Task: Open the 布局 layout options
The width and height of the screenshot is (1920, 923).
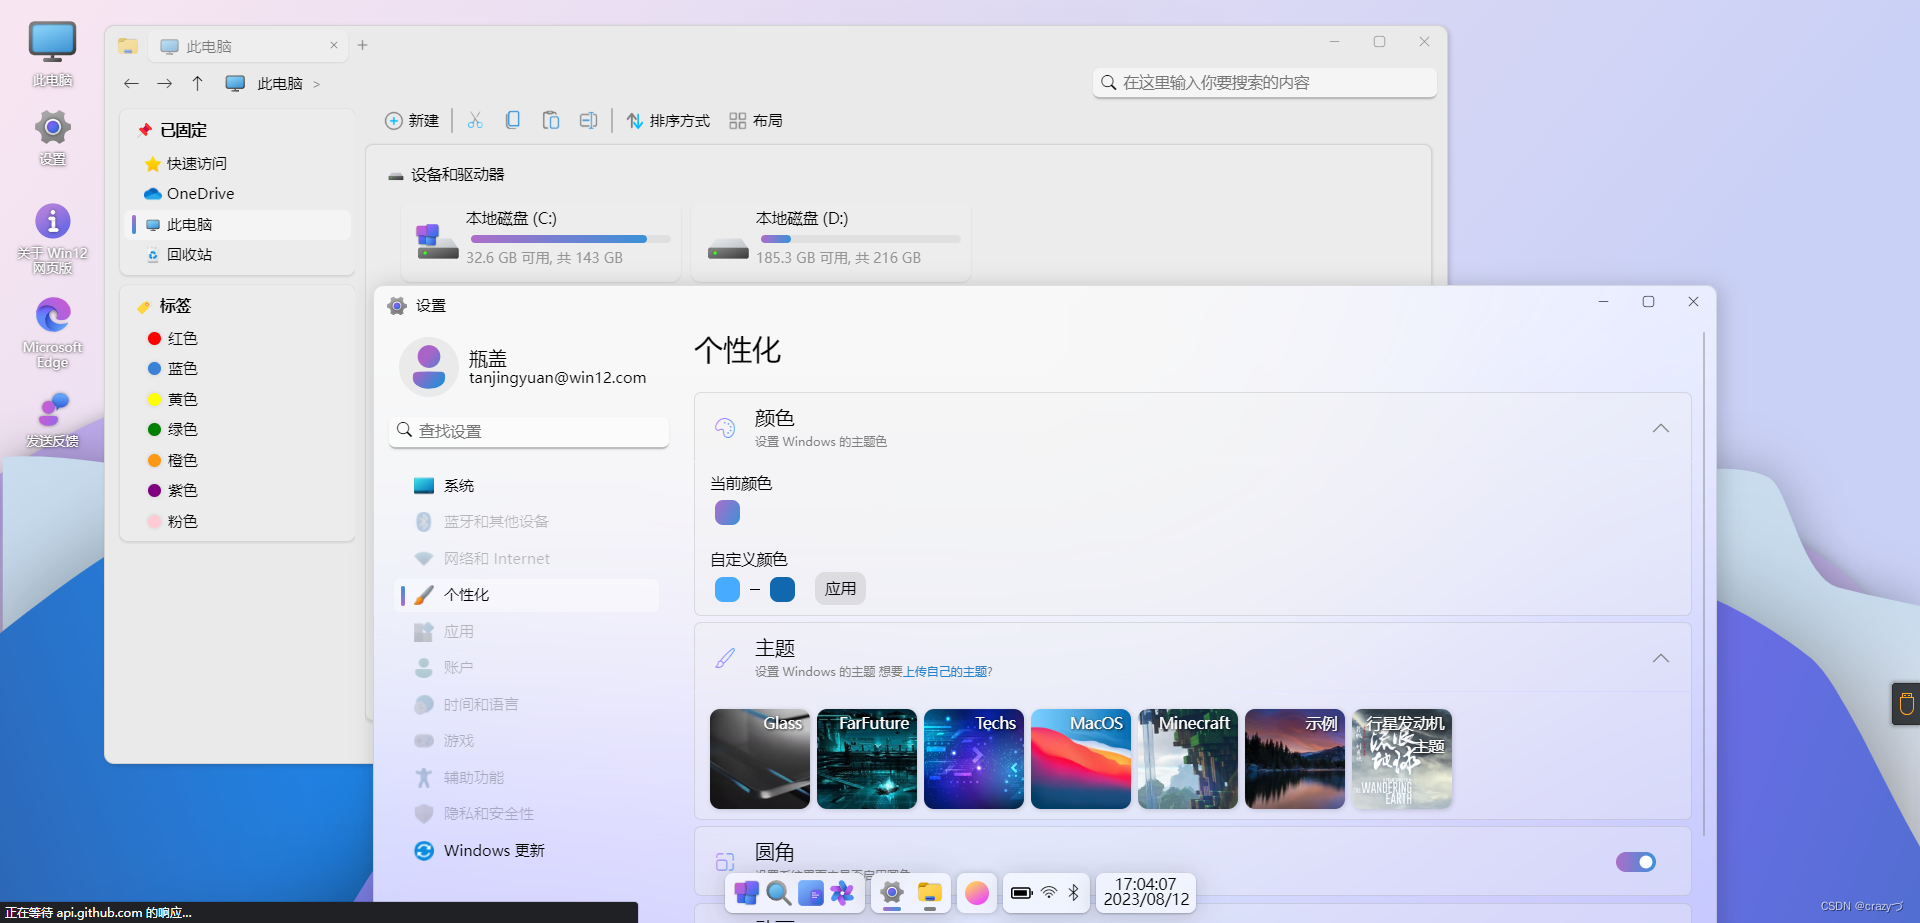Action: click(x=756, y=120)
